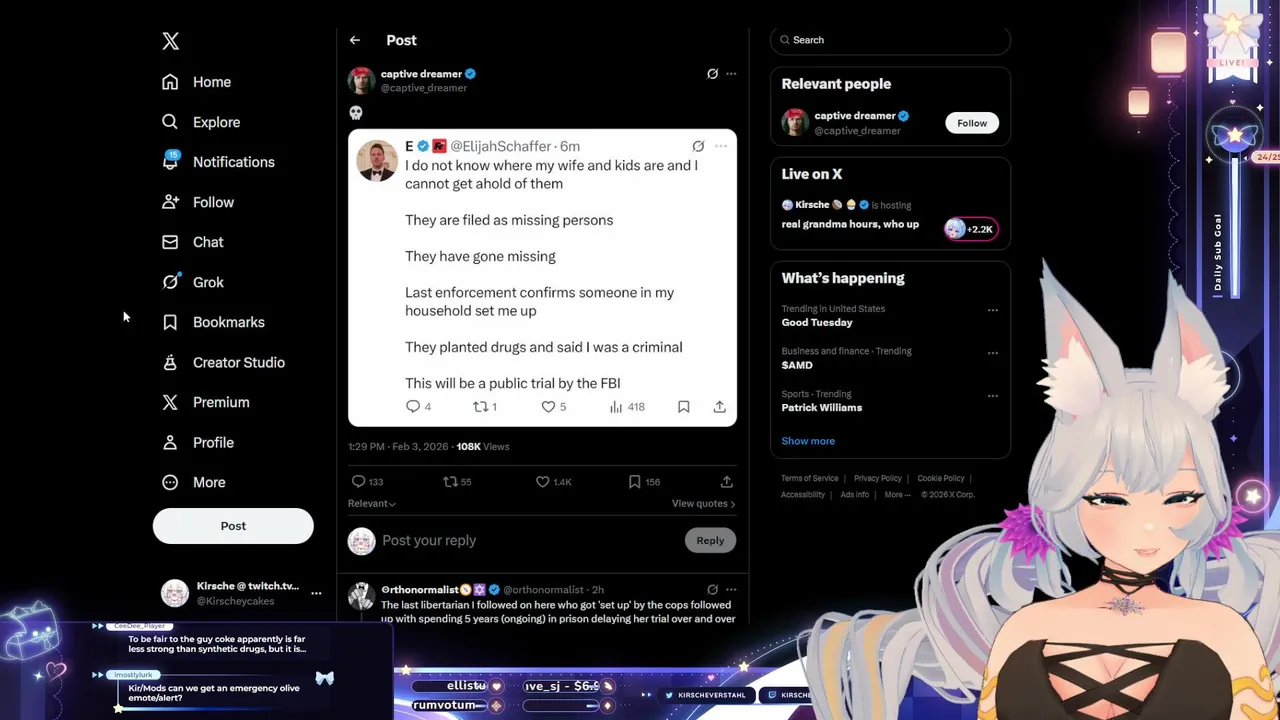Click the Search box
Image resolution: width=1280 pixels, height=720 pixels.
pyautogui.click(x=890, y=40)
